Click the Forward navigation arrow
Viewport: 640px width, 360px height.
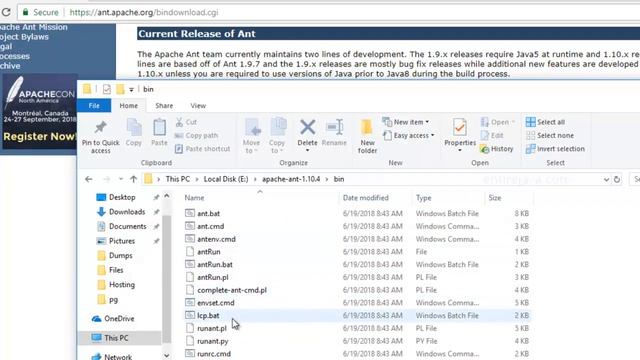107,179
